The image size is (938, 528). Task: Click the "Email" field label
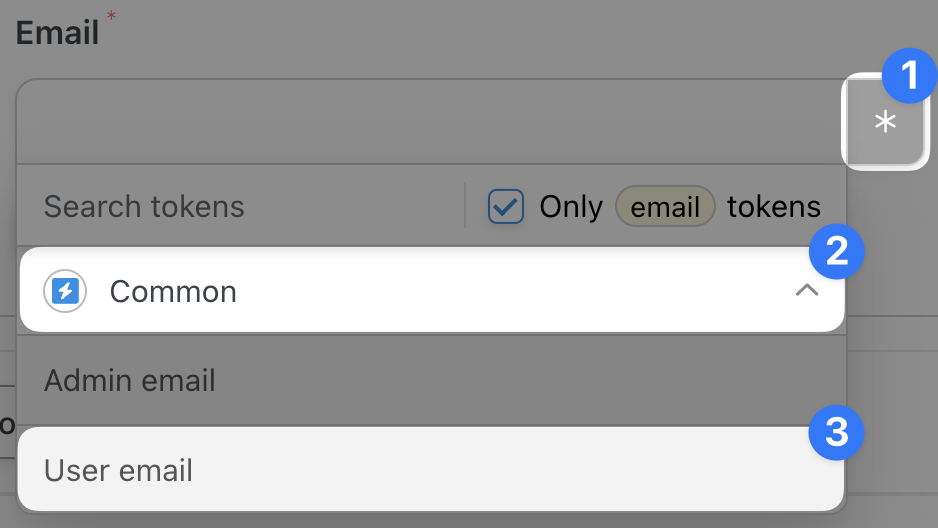(57, 32)
